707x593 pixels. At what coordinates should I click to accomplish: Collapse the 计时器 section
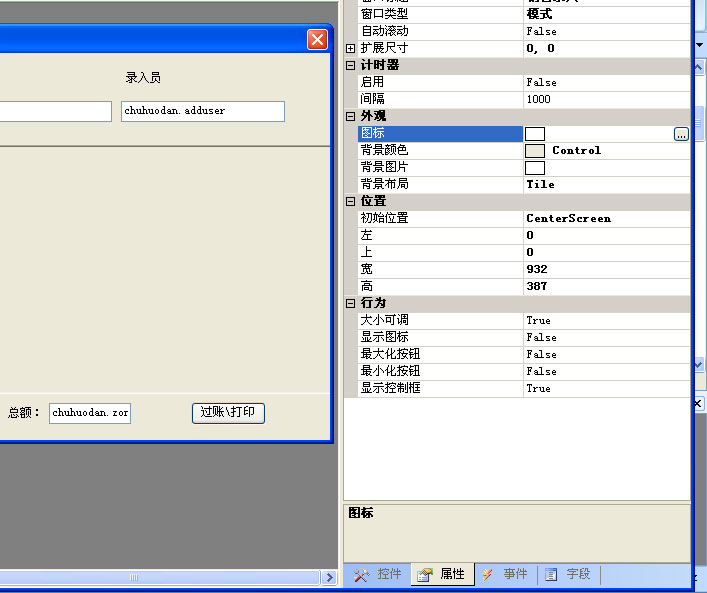pos(350,65)
